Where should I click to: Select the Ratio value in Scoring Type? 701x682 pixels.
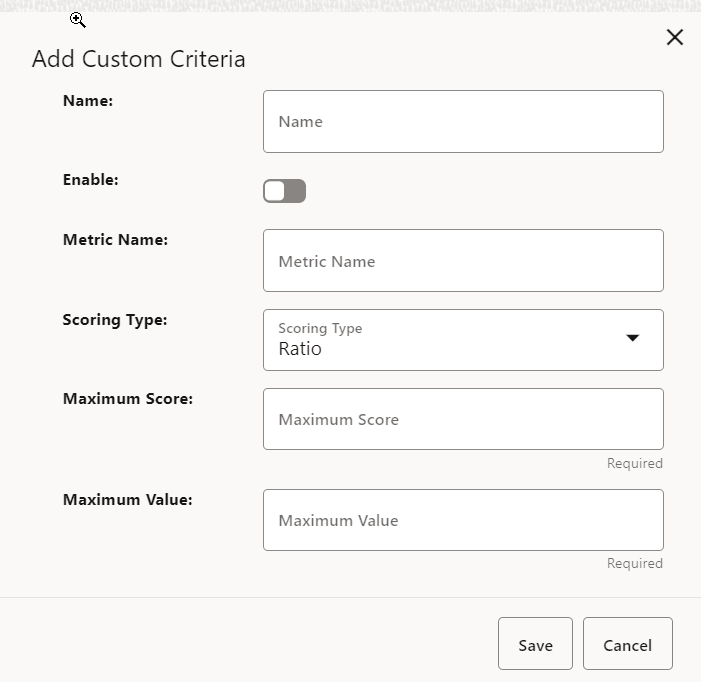click(x=300, y=349)
